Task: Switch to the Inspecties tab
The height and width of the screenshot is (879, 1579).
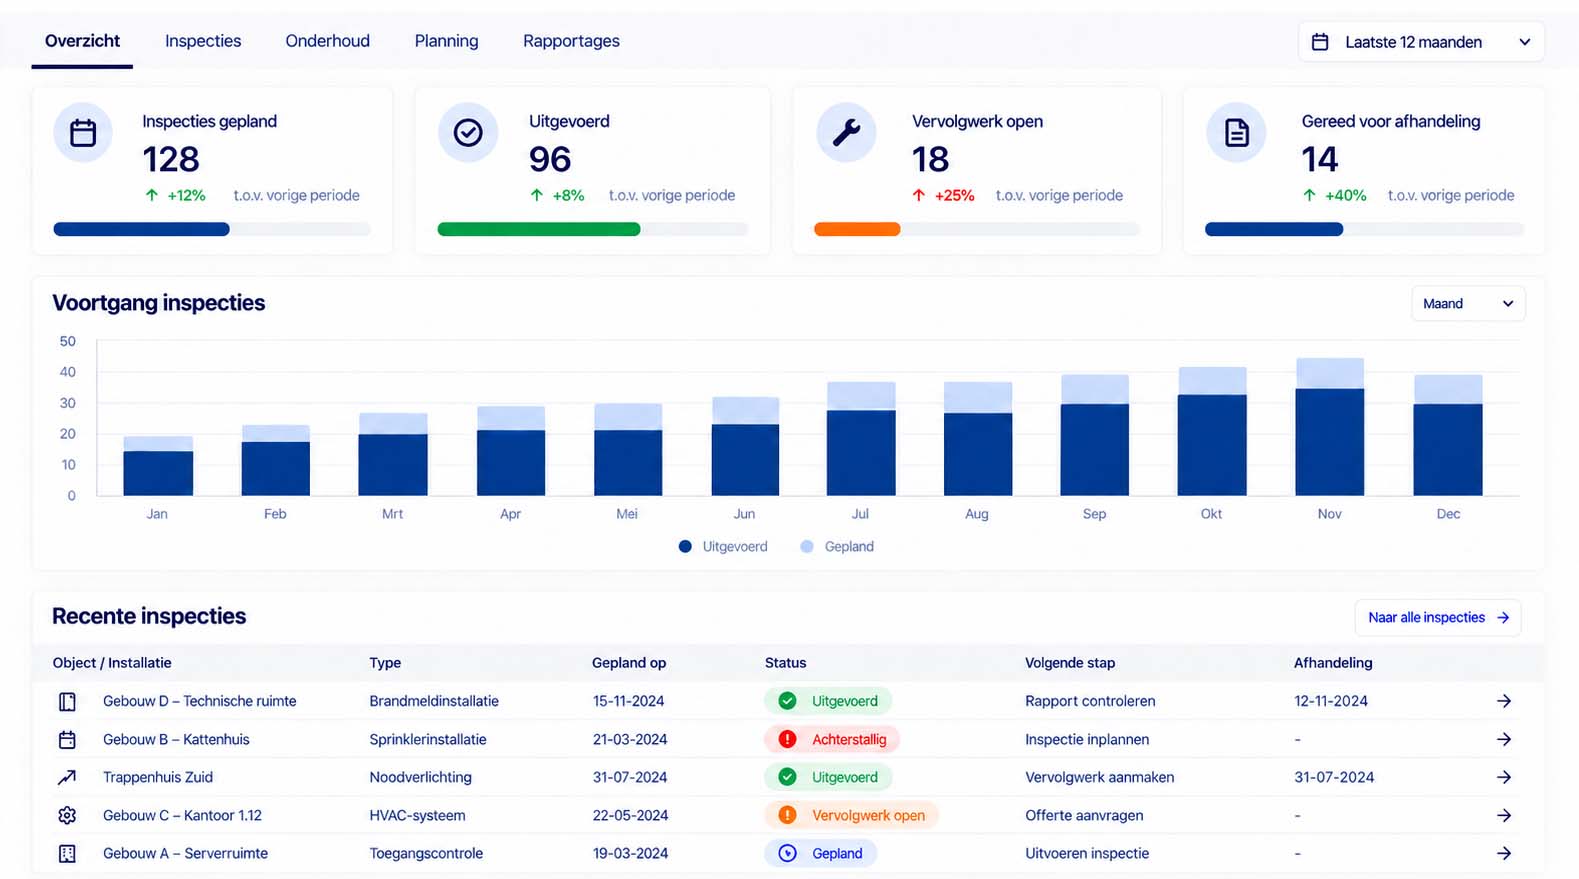Action: click(203, 41)
